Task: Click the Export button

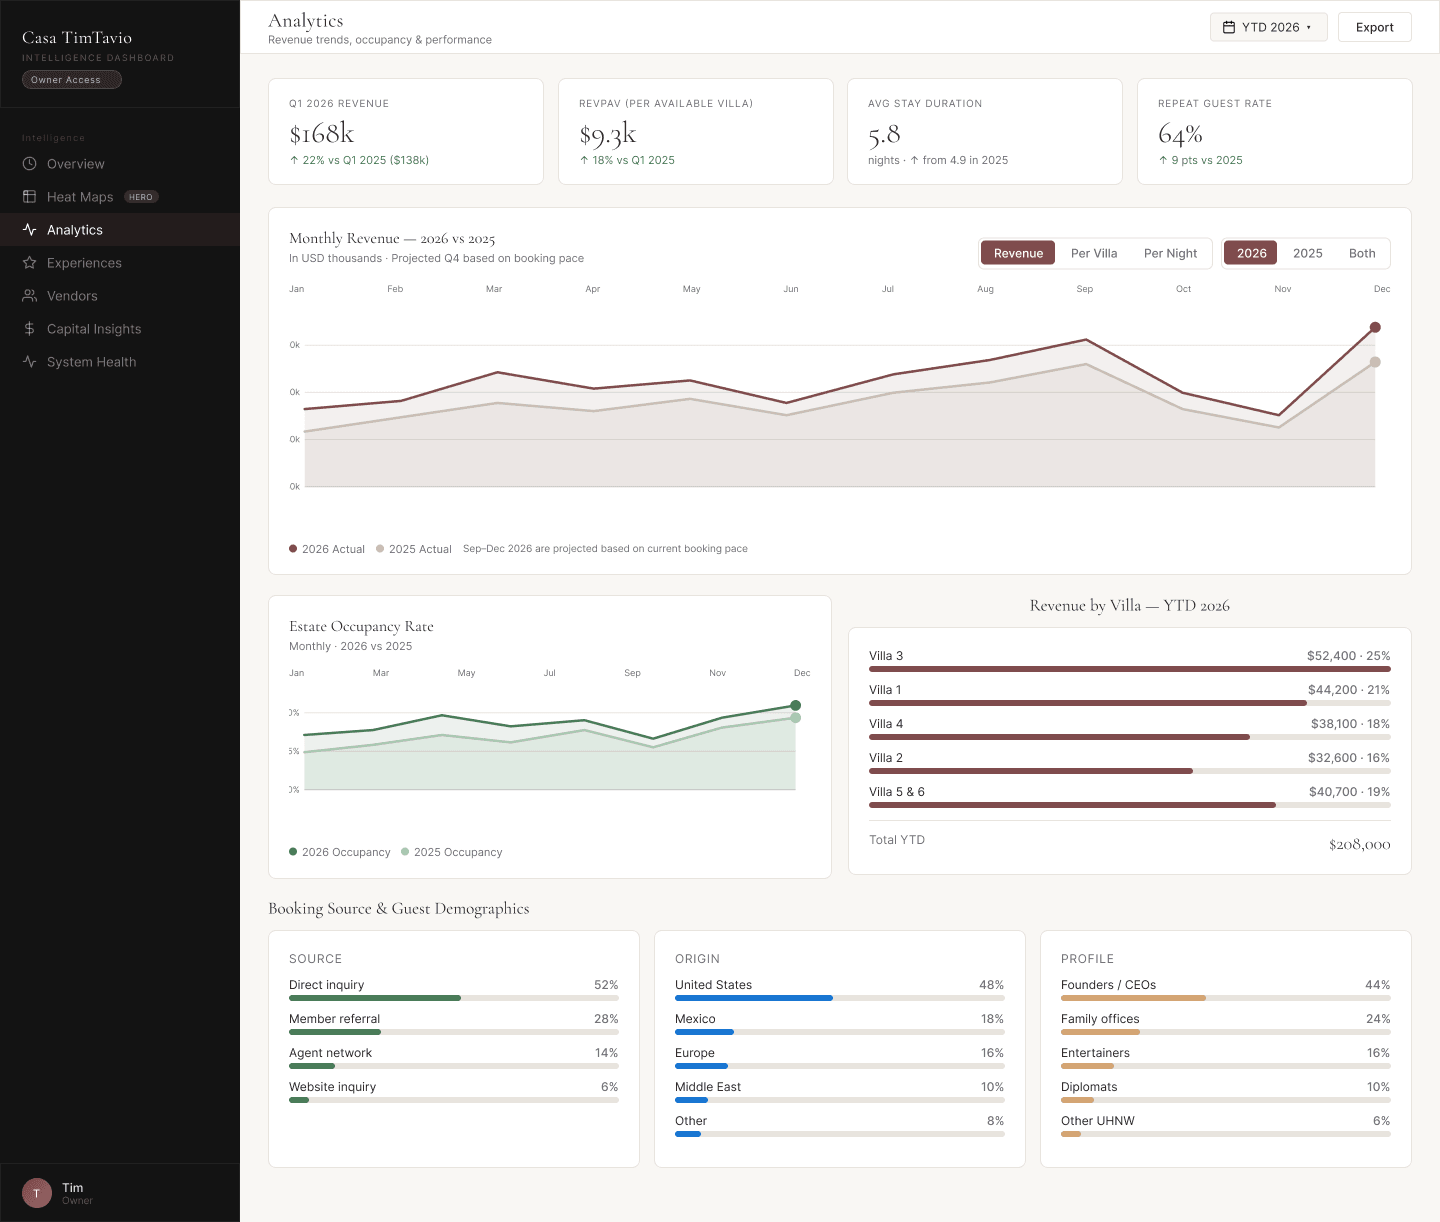Action: (x=1374, y=27)
